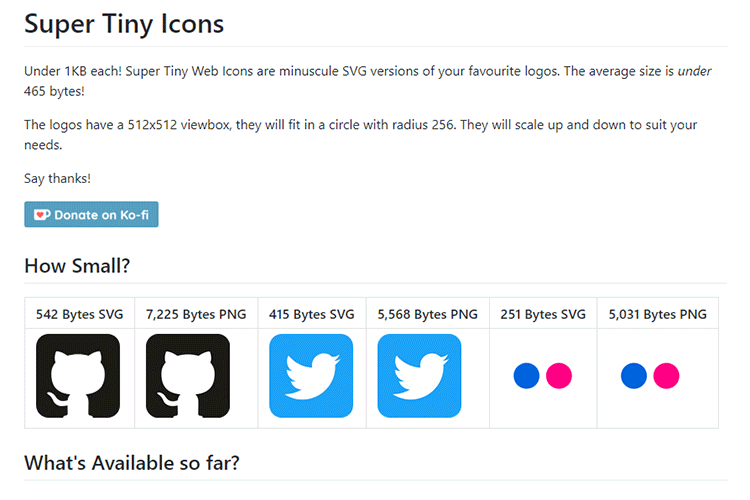The width and height of the screenshot is (750, 500).
Task: Click the pink dot in Flickr PNG
Action: click(666, 376)
